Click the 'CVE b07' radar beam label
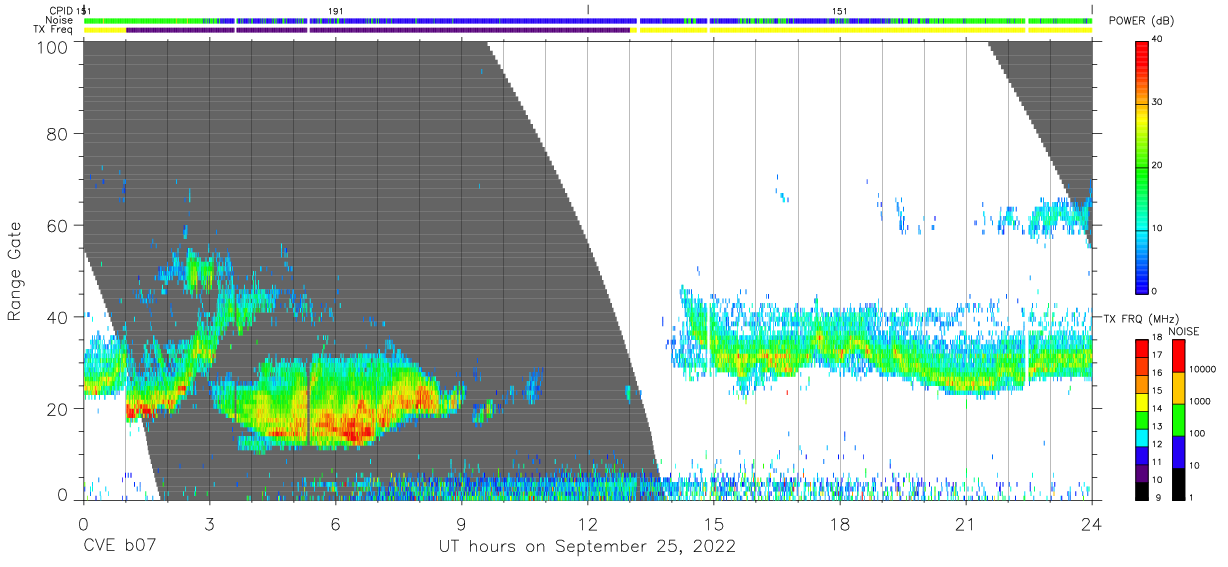Screen dimensions: 1228x567 pos(119,547)
